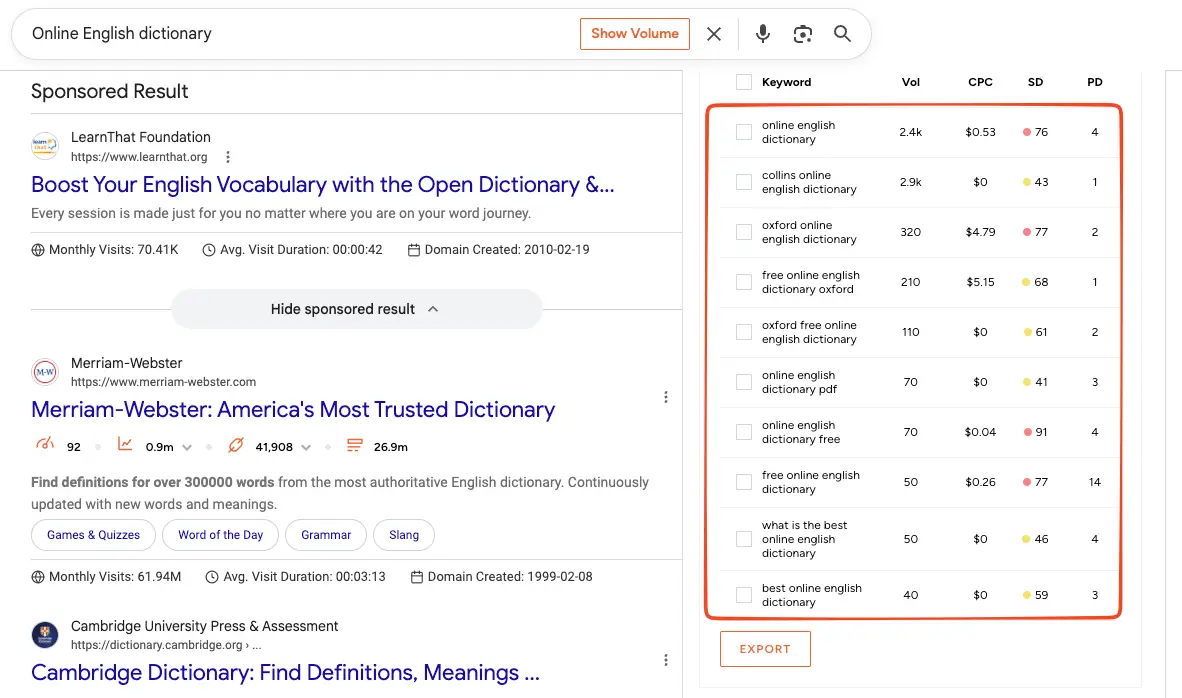The width and height of the screenshot is (1182, 698).
Task: Click the clock icon by Avg. Visit Duration 00:00:42
Action: 209,250
